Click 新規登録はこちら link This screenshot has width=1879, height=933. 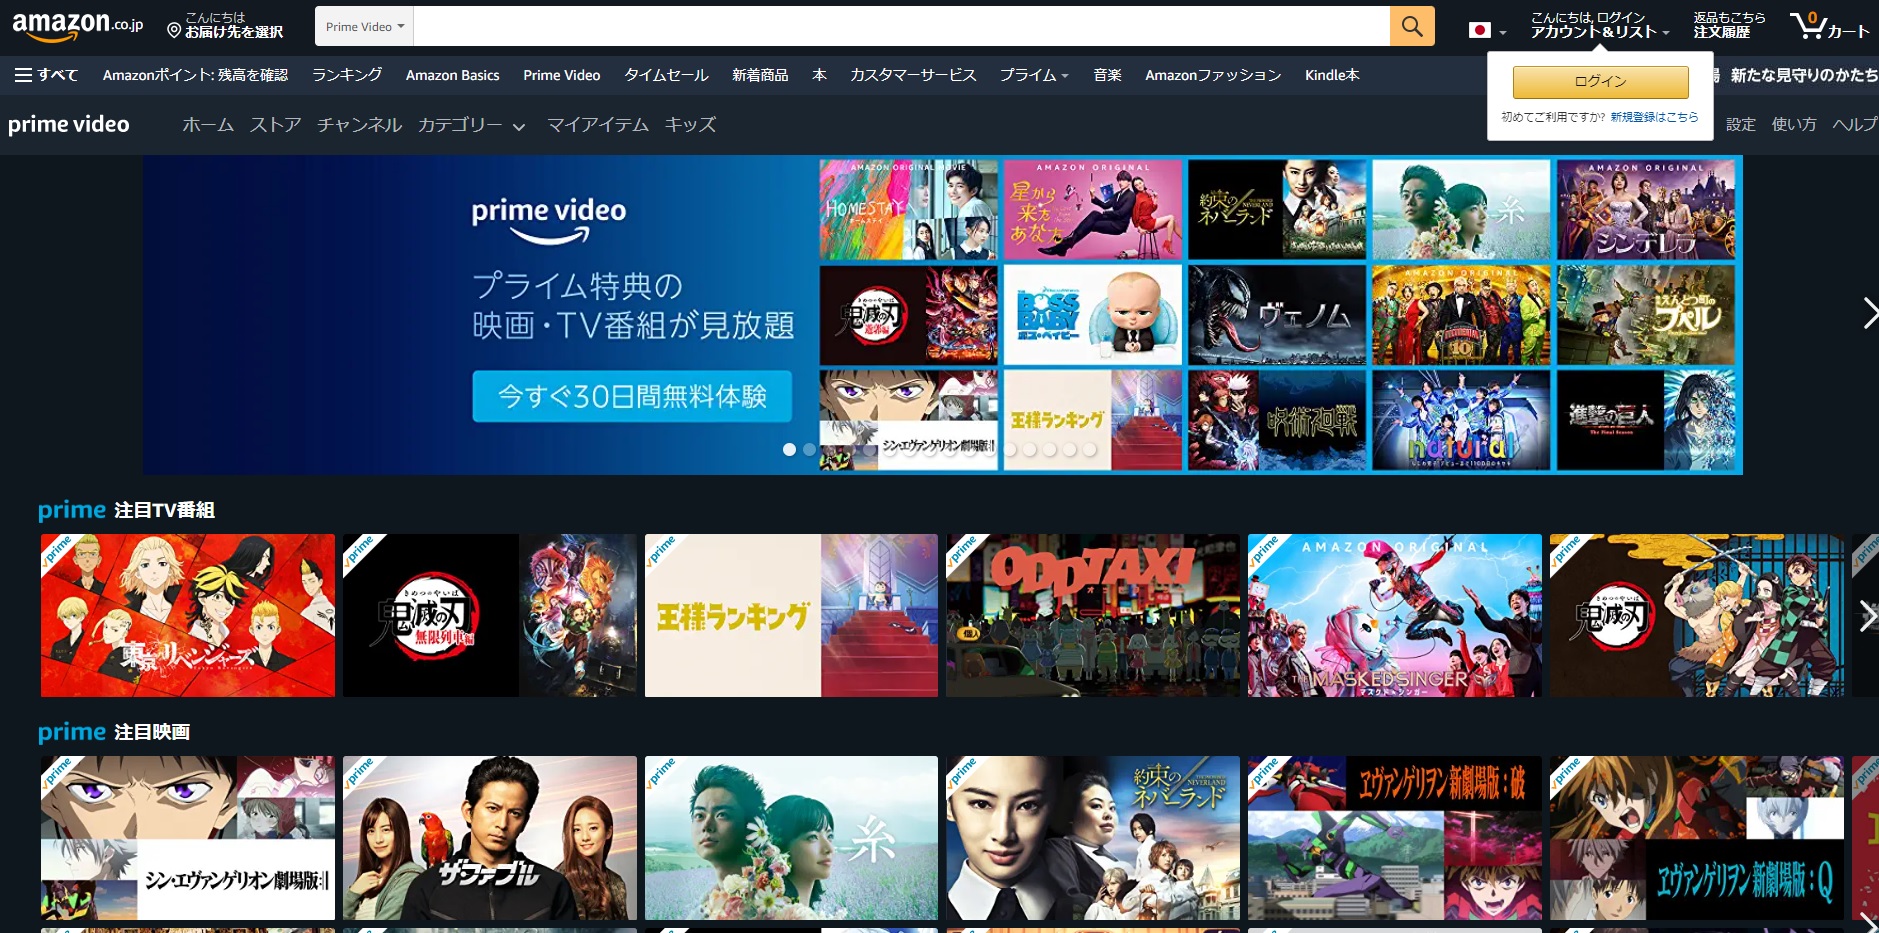pos(1654,117)
